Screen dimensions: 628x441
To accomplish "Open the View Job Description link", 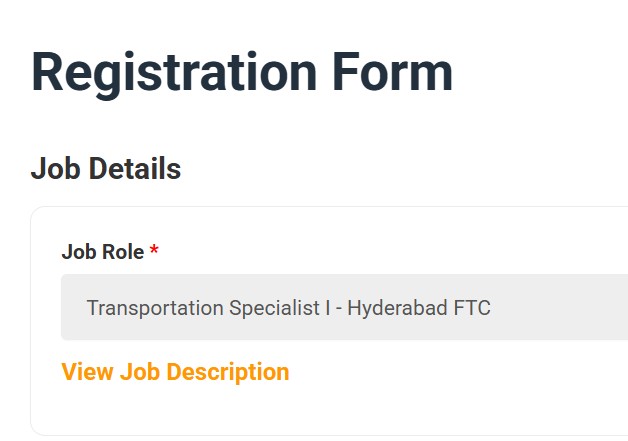I will (175, 372).
